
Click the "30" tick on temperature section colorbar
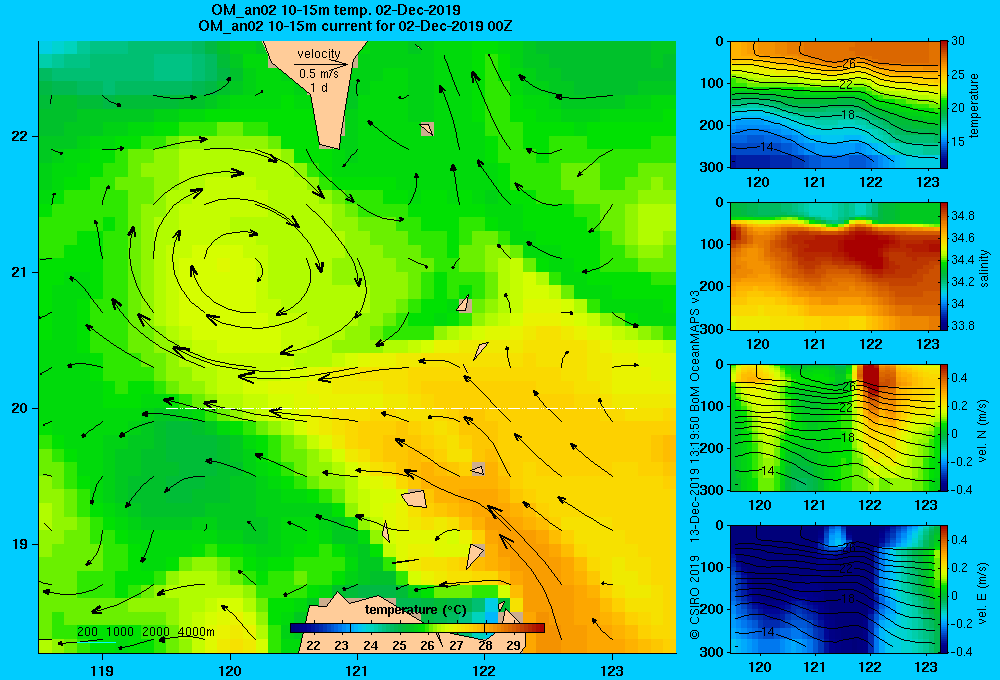958,41
